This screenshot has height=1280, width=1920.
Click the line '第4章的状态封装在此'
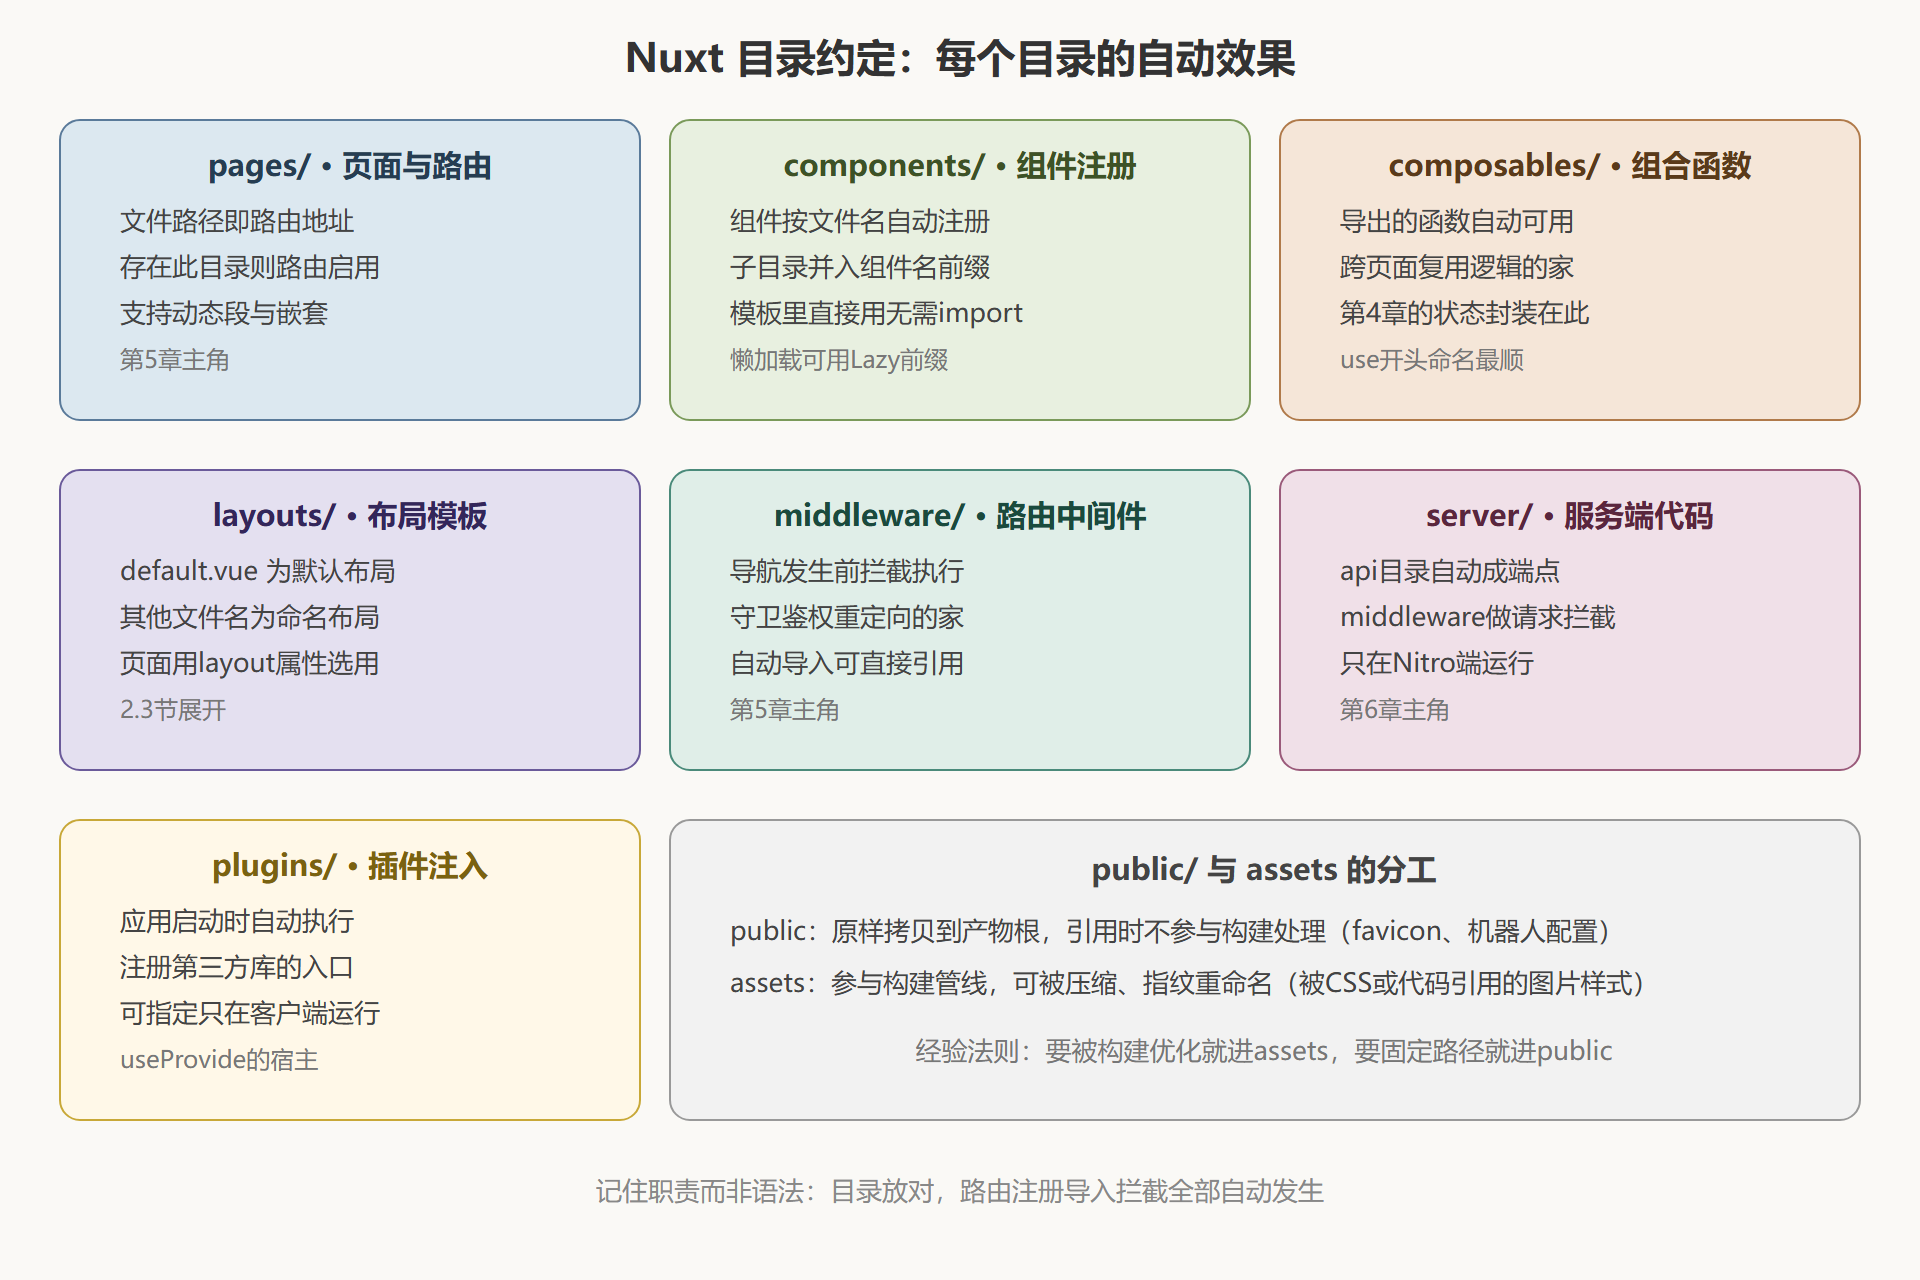pyautogui.click(x=1465, y=313)
